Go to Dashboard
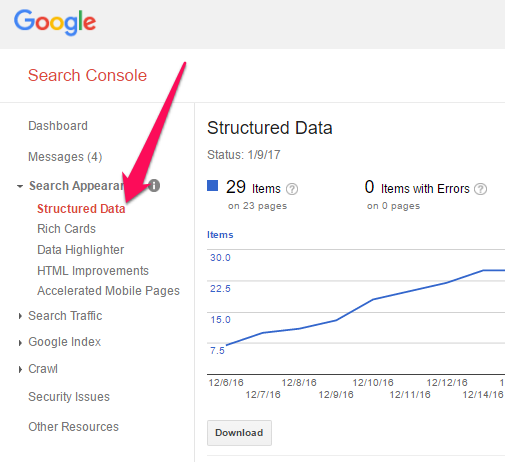The height and width of the screenshot is (462, 505). click(x=58, y=126)
